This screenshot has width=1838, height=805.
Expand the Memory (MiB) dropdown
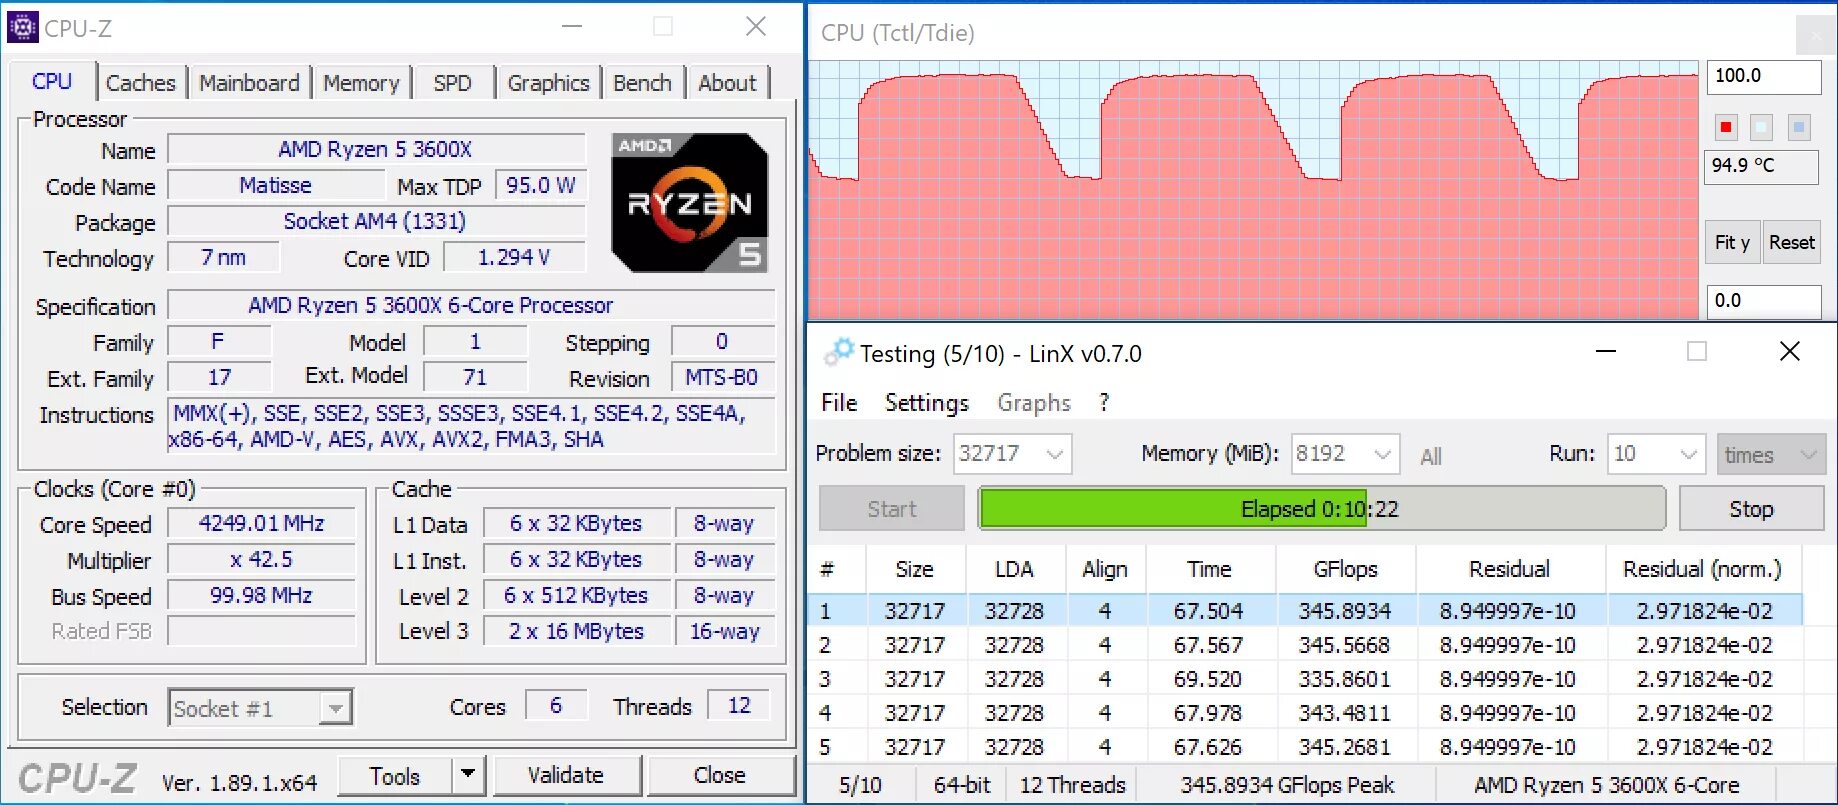[1382, 454]
